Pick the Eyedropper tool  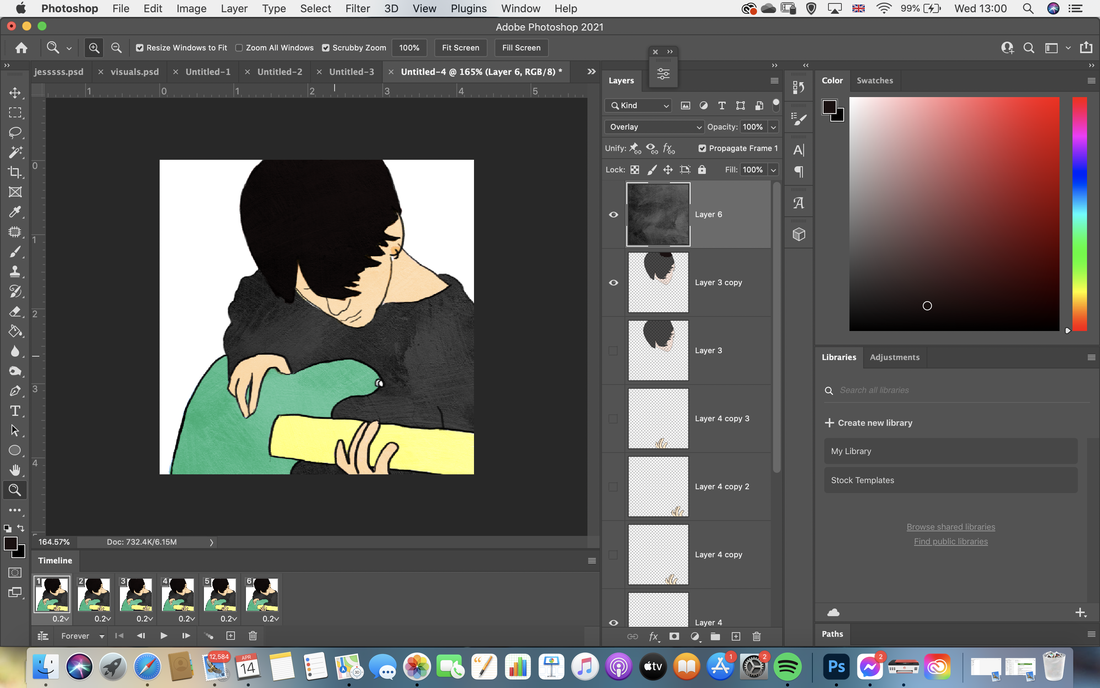(x=15, y=212)
